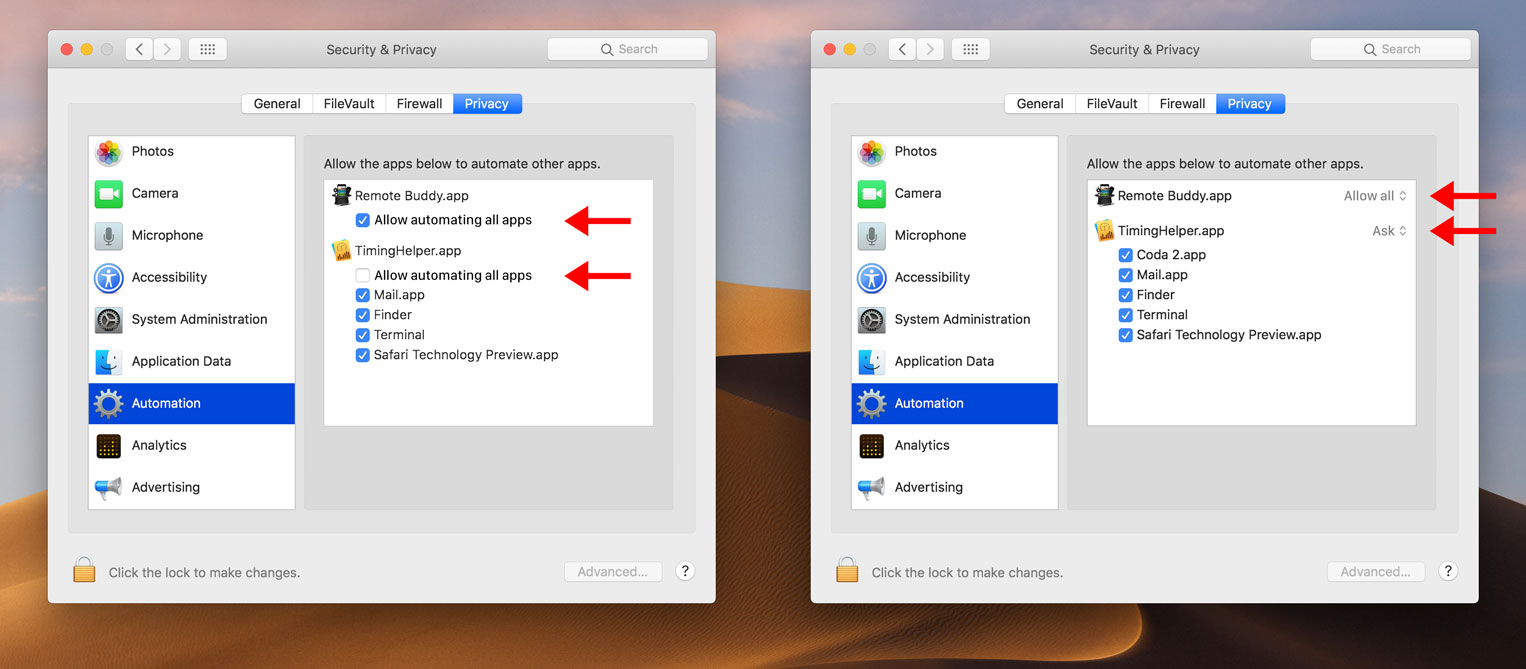Click the Microphone icon in right window sidebar
This screenshot has width=1526, height=669.
tap(872, 236)
